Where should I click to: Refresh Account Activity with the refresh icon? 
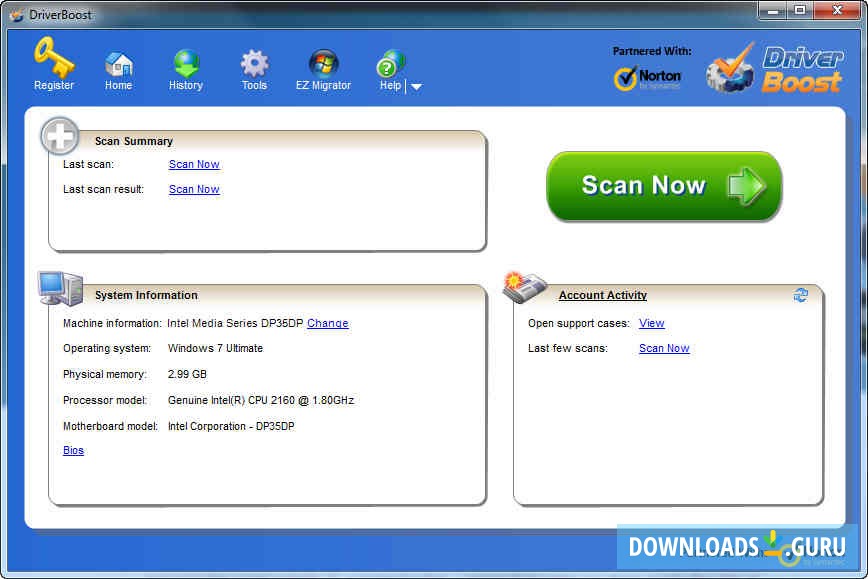(x=800, y=295)
